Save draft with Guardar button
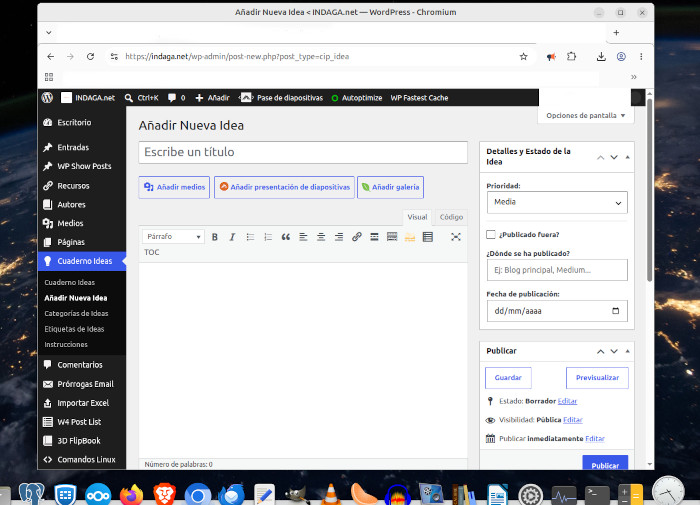The image size is (700, 505). point(508,378)
